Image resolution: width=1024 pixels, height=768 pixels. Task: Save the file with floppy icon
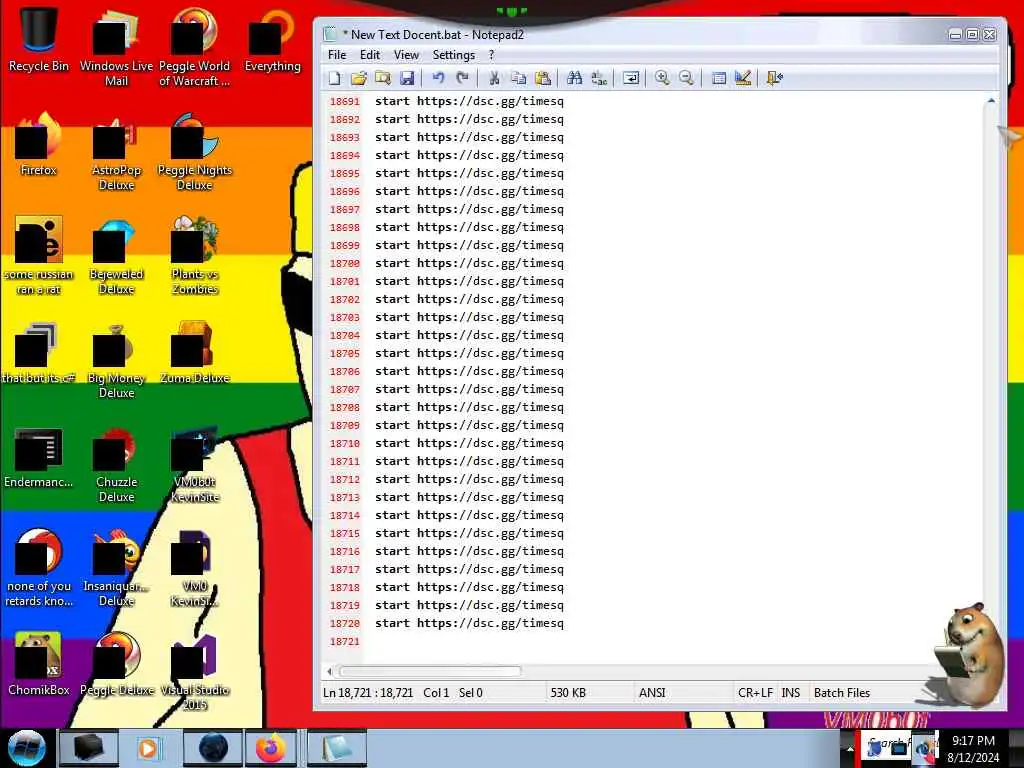pyautogui.click(x=407, y=78)
